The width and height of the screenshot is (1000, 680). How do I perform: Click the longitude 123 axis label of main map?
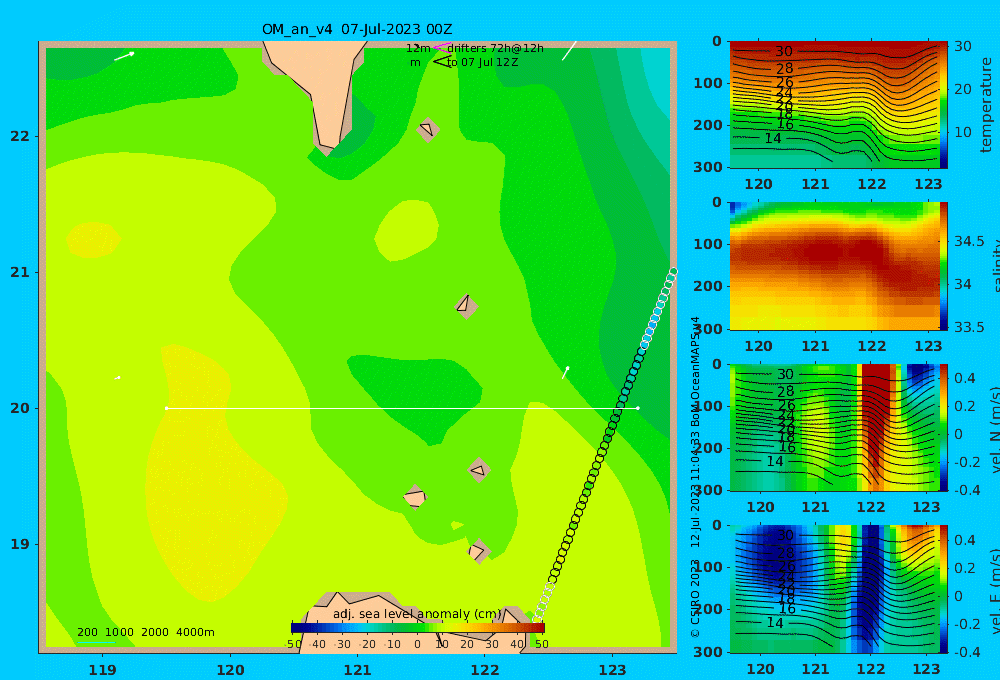[613, 670]
